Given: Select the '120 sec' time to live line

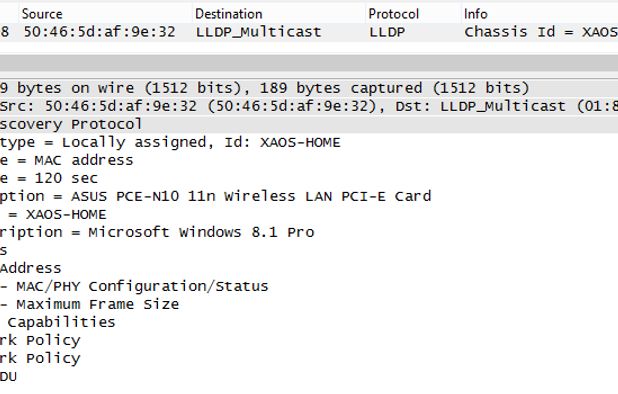Looking at the screenshot, I should coord(309,178).
